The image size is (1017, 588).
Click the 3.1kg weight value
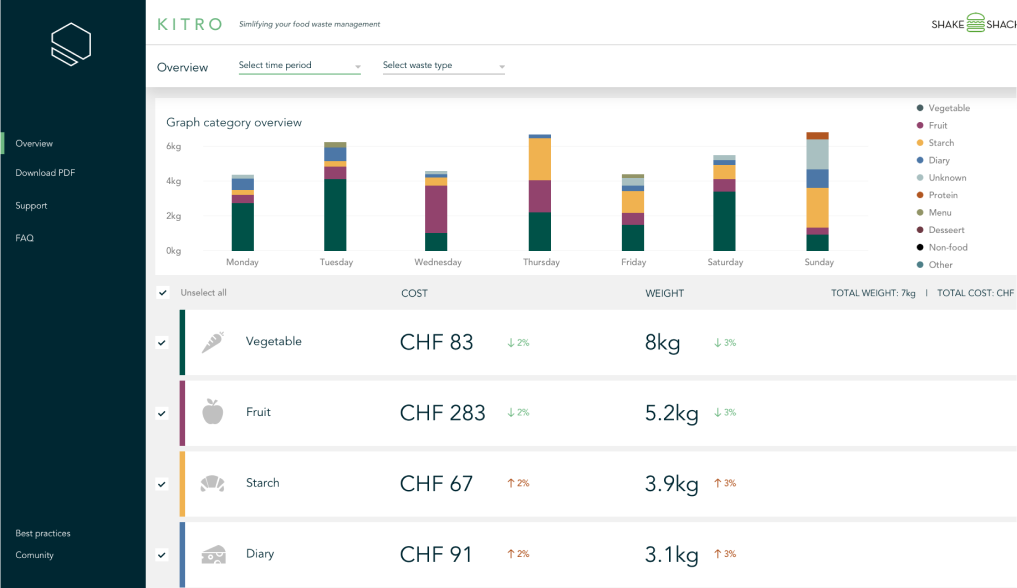point(671,554)
